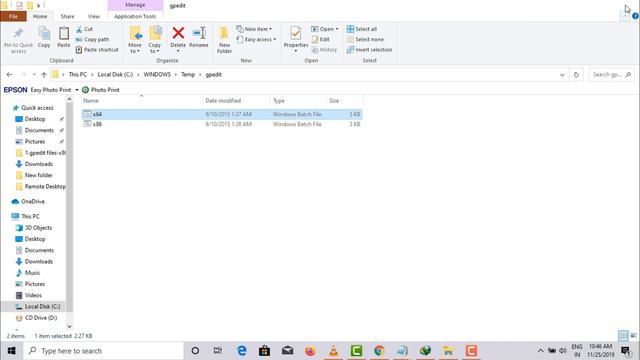Create a New folder

[x=224, y=40]
